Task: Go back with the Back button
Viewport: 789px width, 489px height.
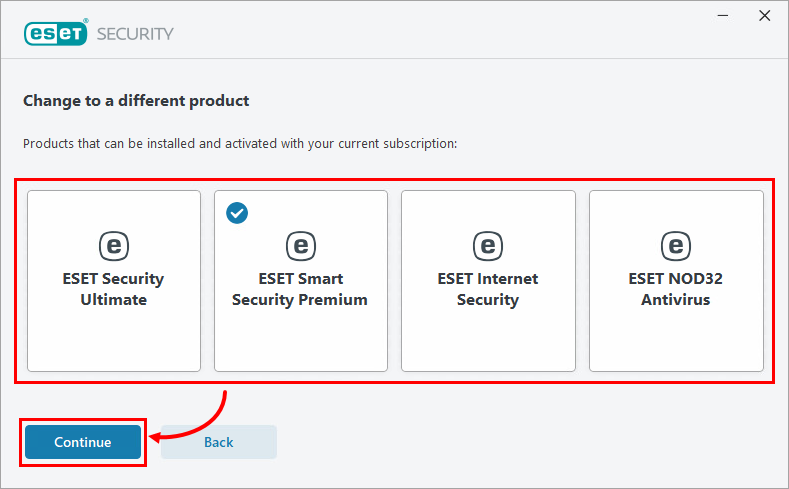Action: click(218, 442)
